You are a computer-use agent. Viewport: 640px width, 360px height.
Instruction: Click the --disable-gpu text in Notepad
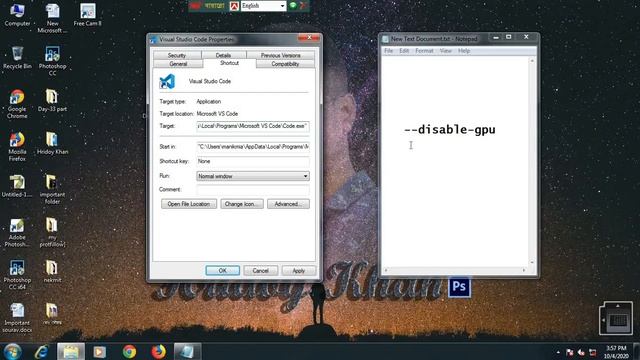450,130
